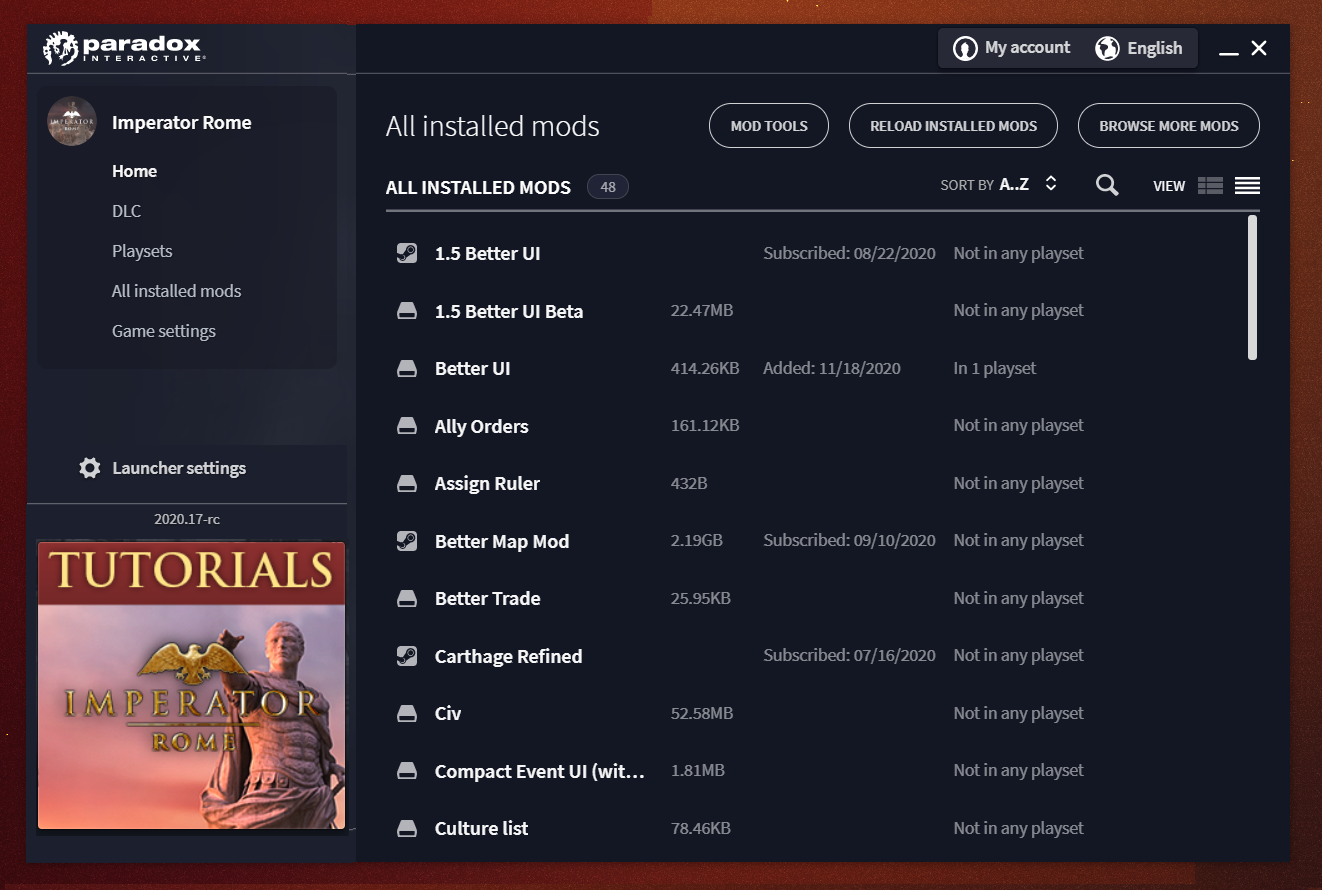Click the Steam icon beside Better Map Mod
Image resolution: width=1322 pixels, height=890 pixels.
click(406, 541)
